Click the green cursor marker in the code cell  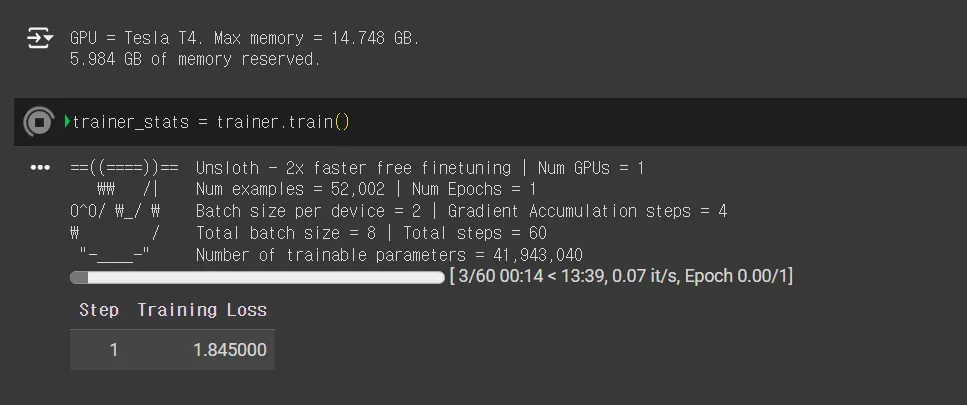pyautogui.click(x=67, y=121)
